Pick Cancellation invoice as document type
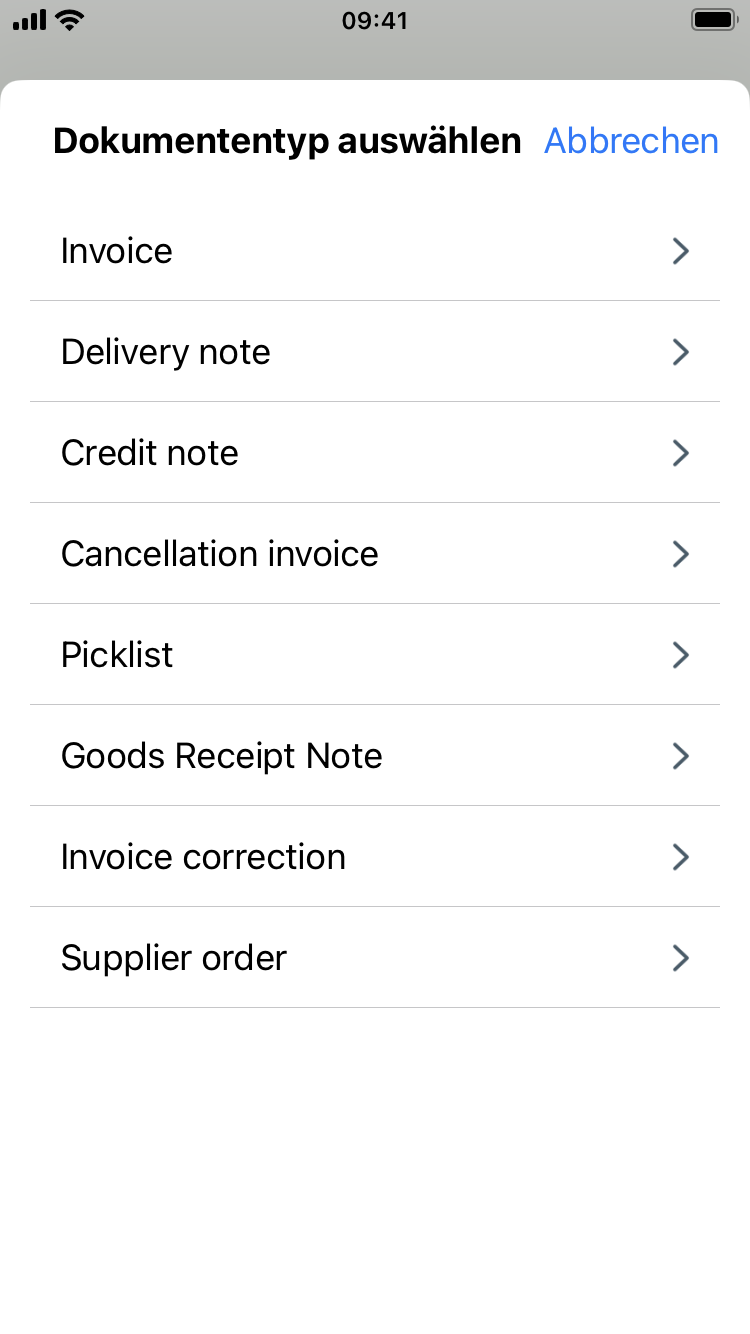The width and height of the screenshot is (750, 1334). 220,554
